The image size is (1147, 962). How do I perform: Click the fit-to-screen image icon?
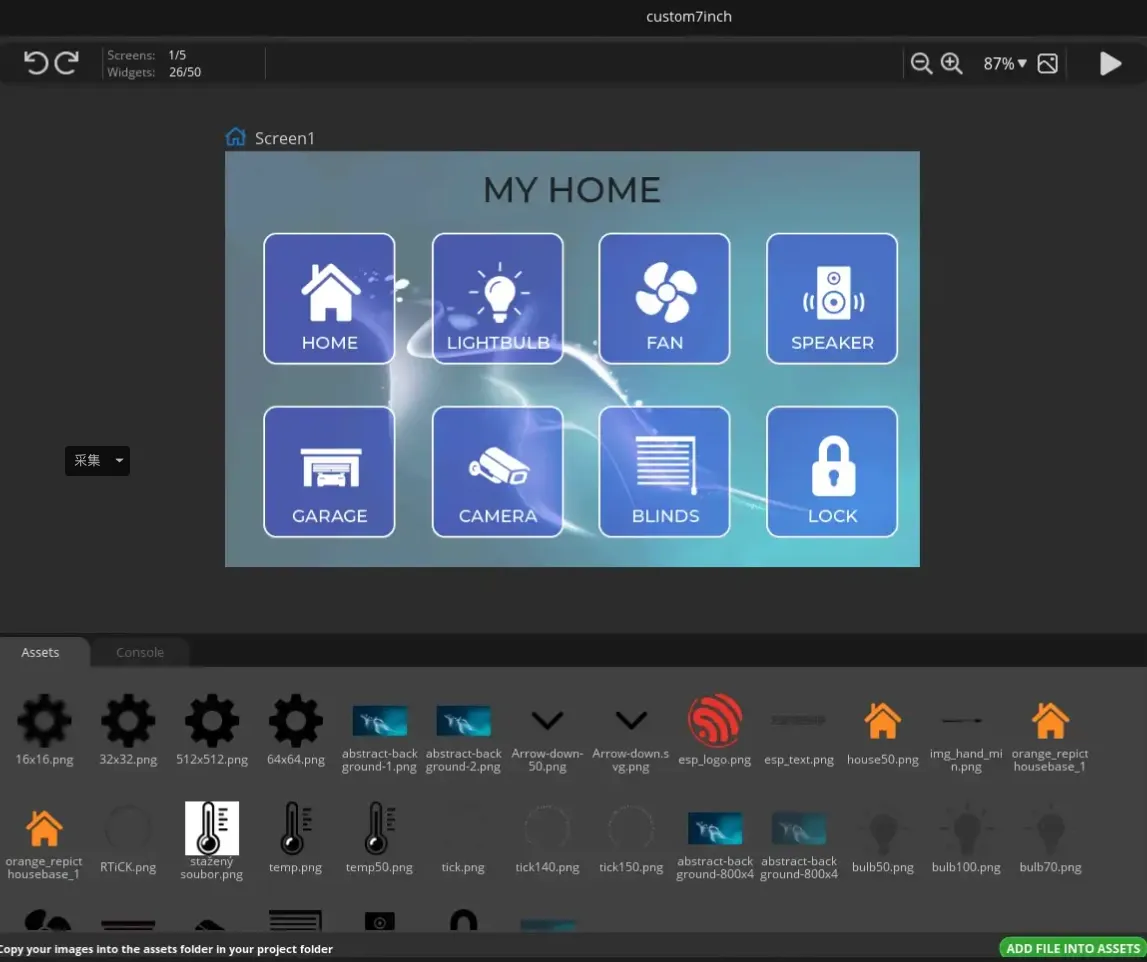(1047, 64)
